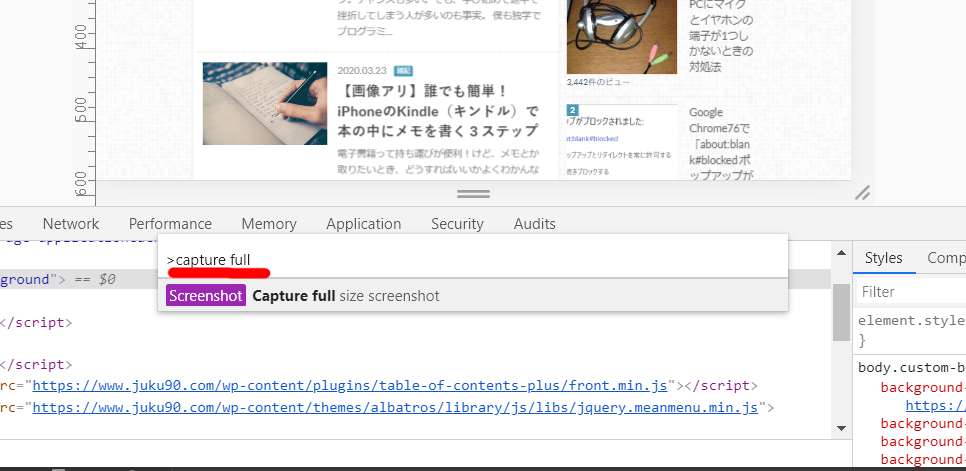Viewport: 966px width, 471px height.
Task: Click the 'body.custom-b' selector text
Action: click(x=912, y=368)
